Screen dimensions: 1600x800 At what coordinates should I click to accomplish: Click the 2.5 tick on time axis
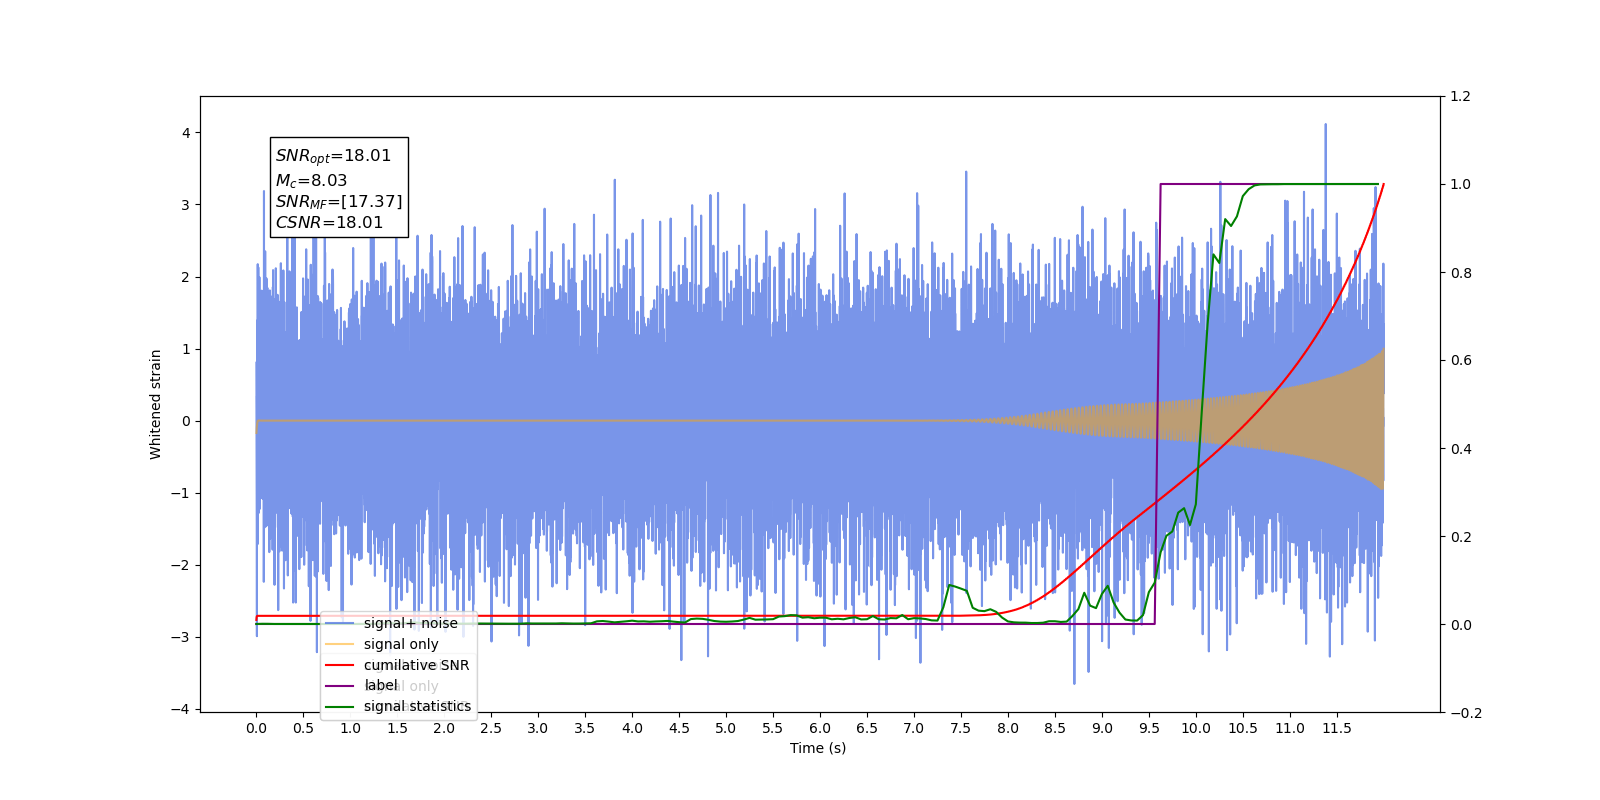tap(491, 728)
